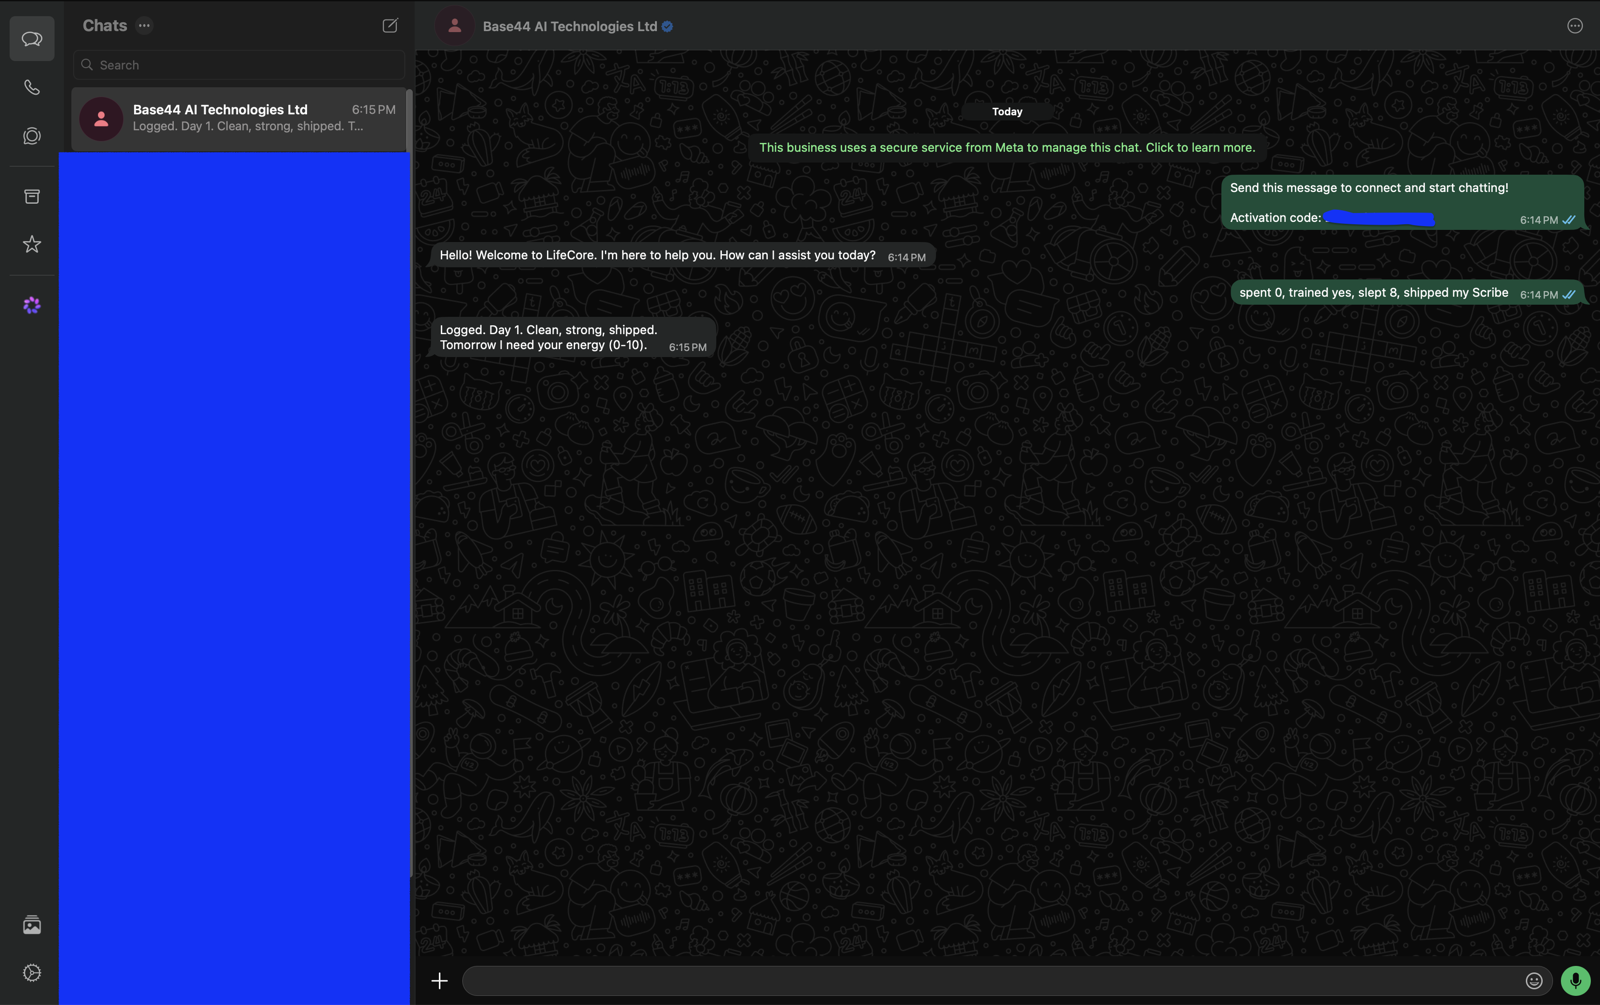1600x1005 pixels.
Task: Open Archived chats icon
Action: (x=32, y=196)
